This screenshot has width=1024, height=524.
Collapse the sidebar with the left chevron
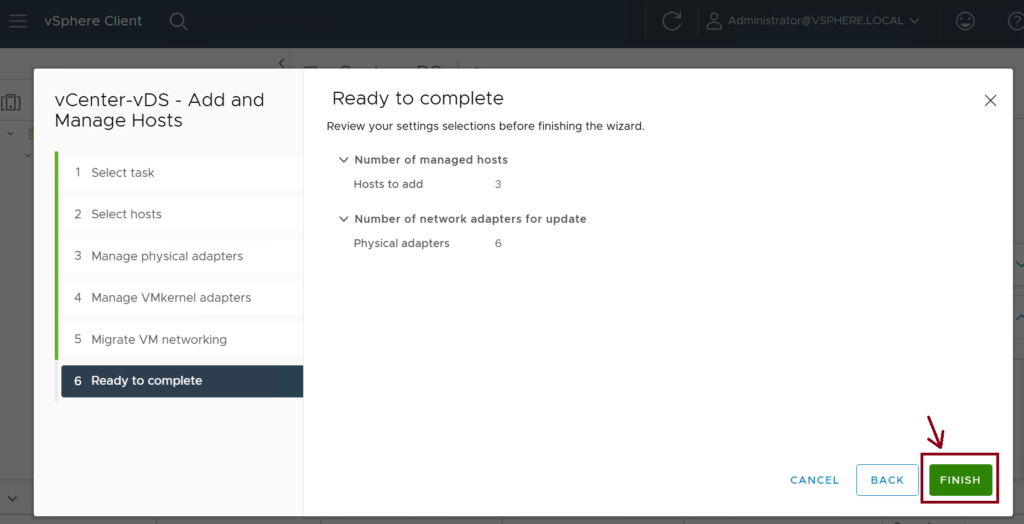(x=281, y=63)
